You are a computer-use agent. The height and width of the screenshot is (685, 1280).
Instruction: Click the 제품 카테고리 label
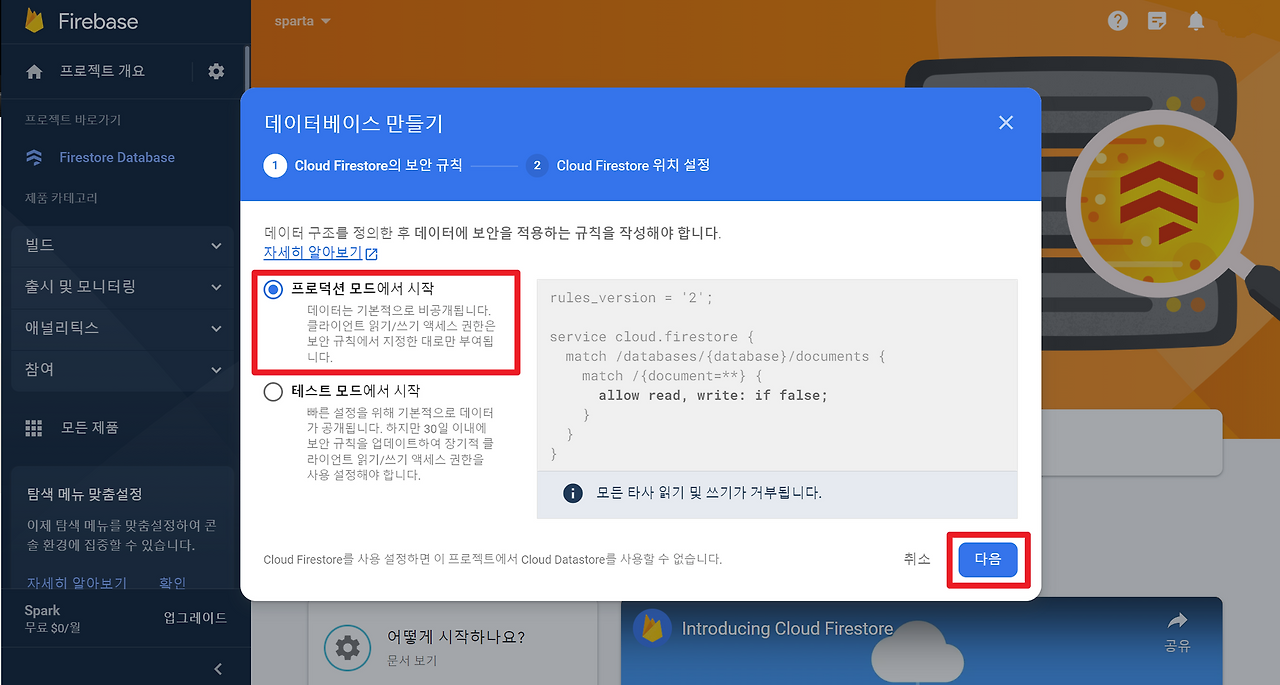(61, 198)
